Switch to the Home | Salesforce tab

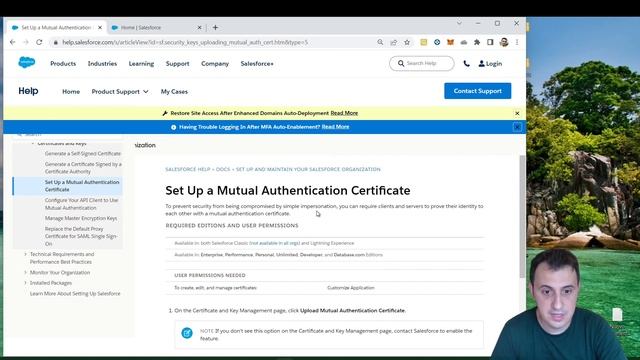(x=156, y=27)
